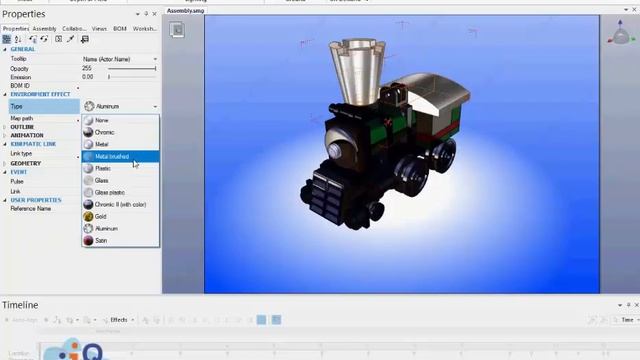This screenshot has height=360, width=640.
Task: Collapse the KINEMATIC LINK section
Action: coord(5,144)
